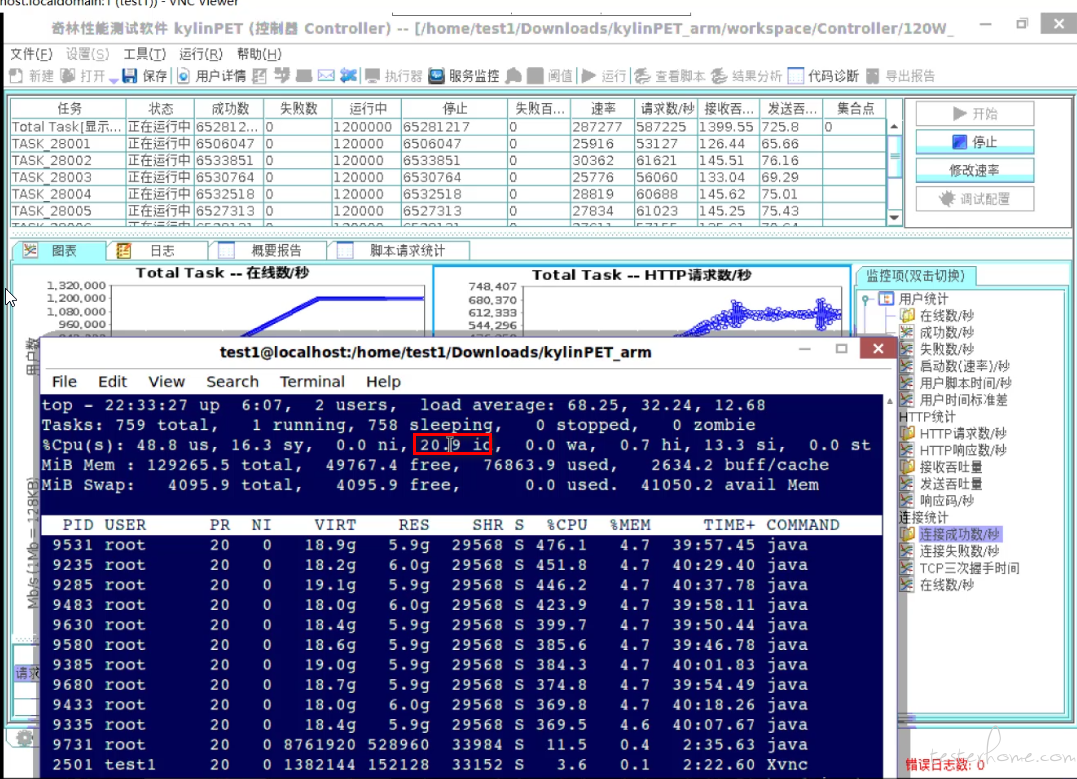Open the 文件(F) menu
Screen dimensions: 1077x779
[x=31, y=54]
